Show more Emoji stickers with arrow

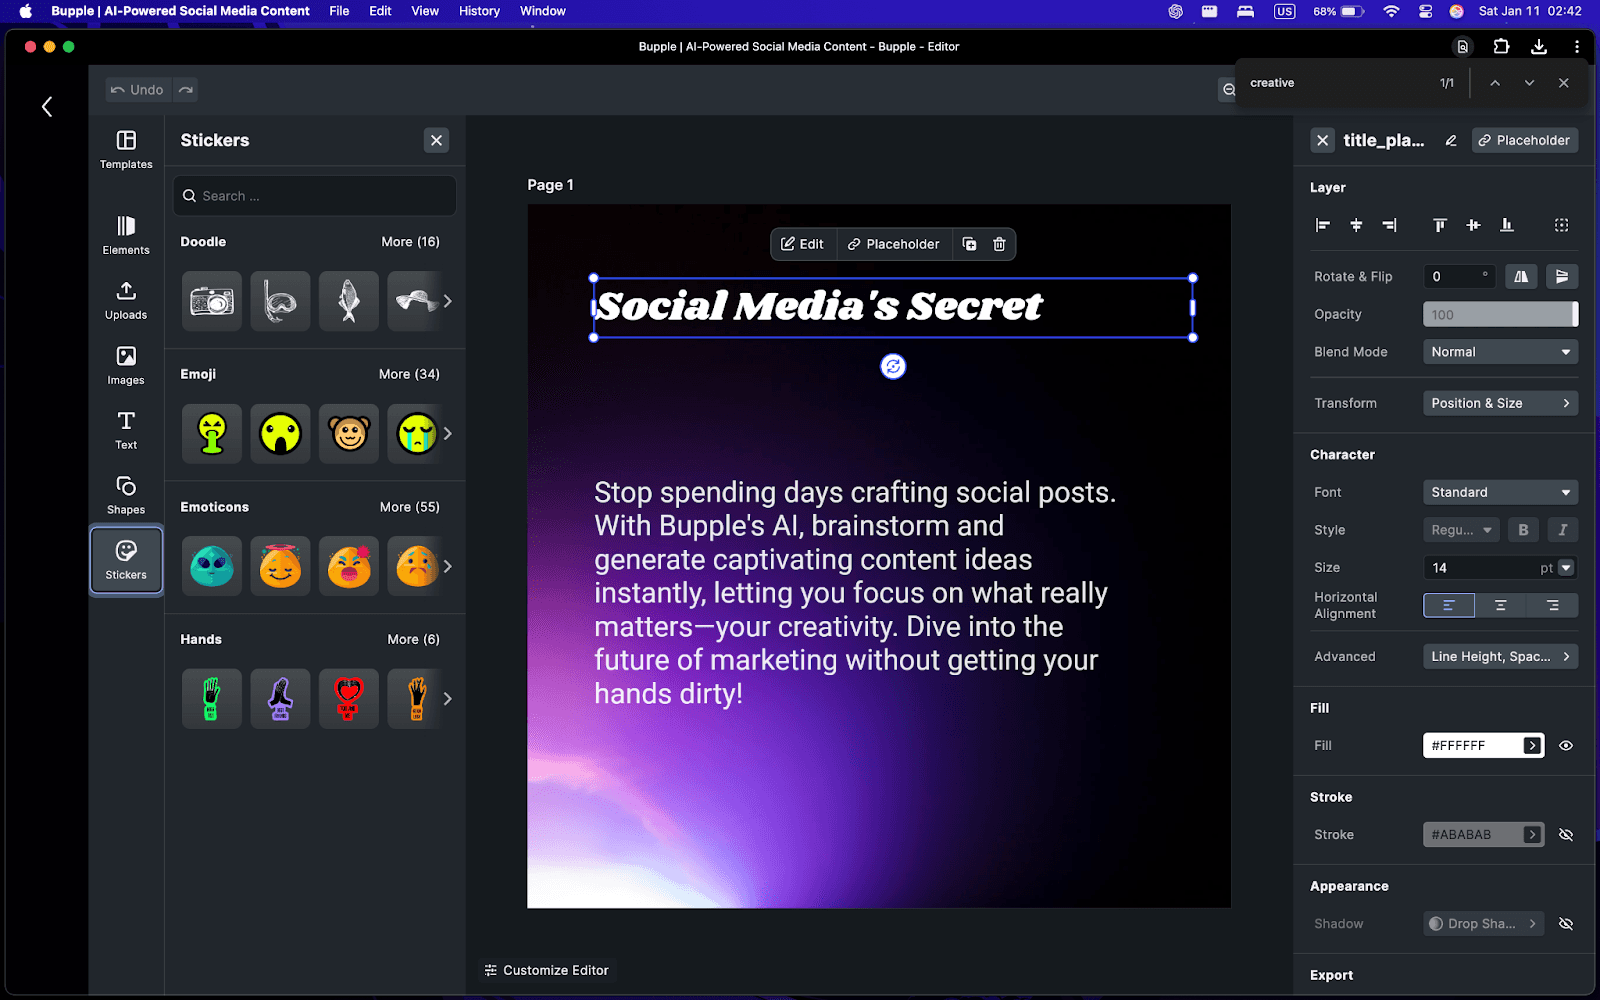tap(448, 434)
